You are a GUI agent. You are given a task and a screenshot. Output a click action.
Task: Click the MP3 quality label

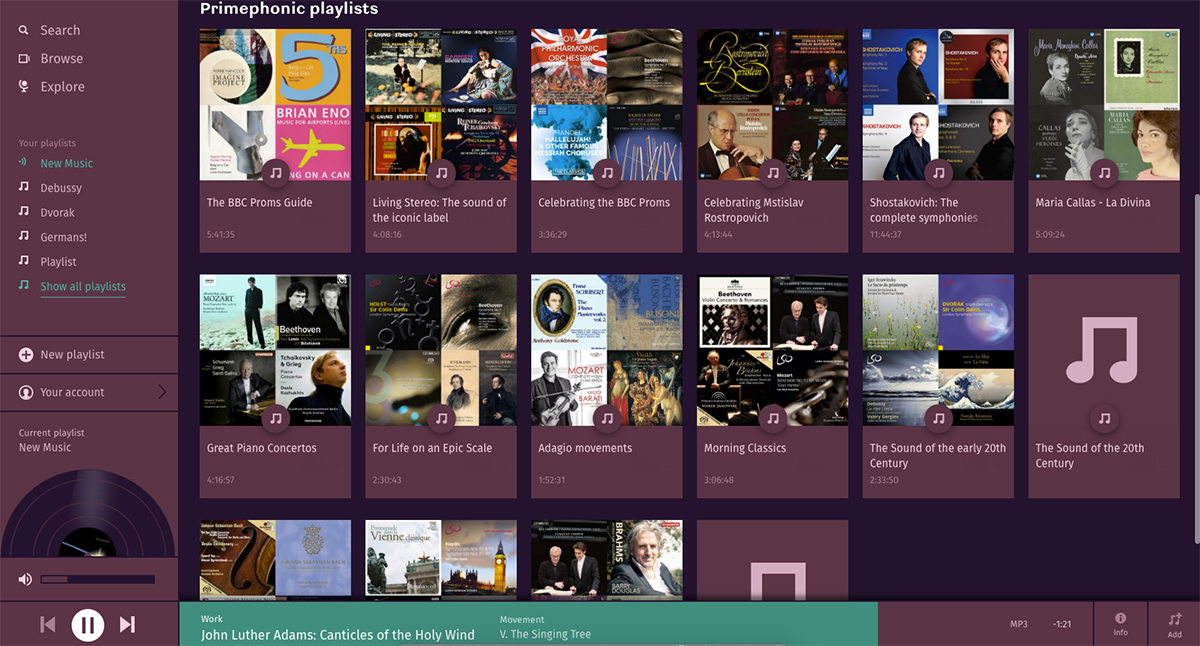click(x=1019, y=625)
